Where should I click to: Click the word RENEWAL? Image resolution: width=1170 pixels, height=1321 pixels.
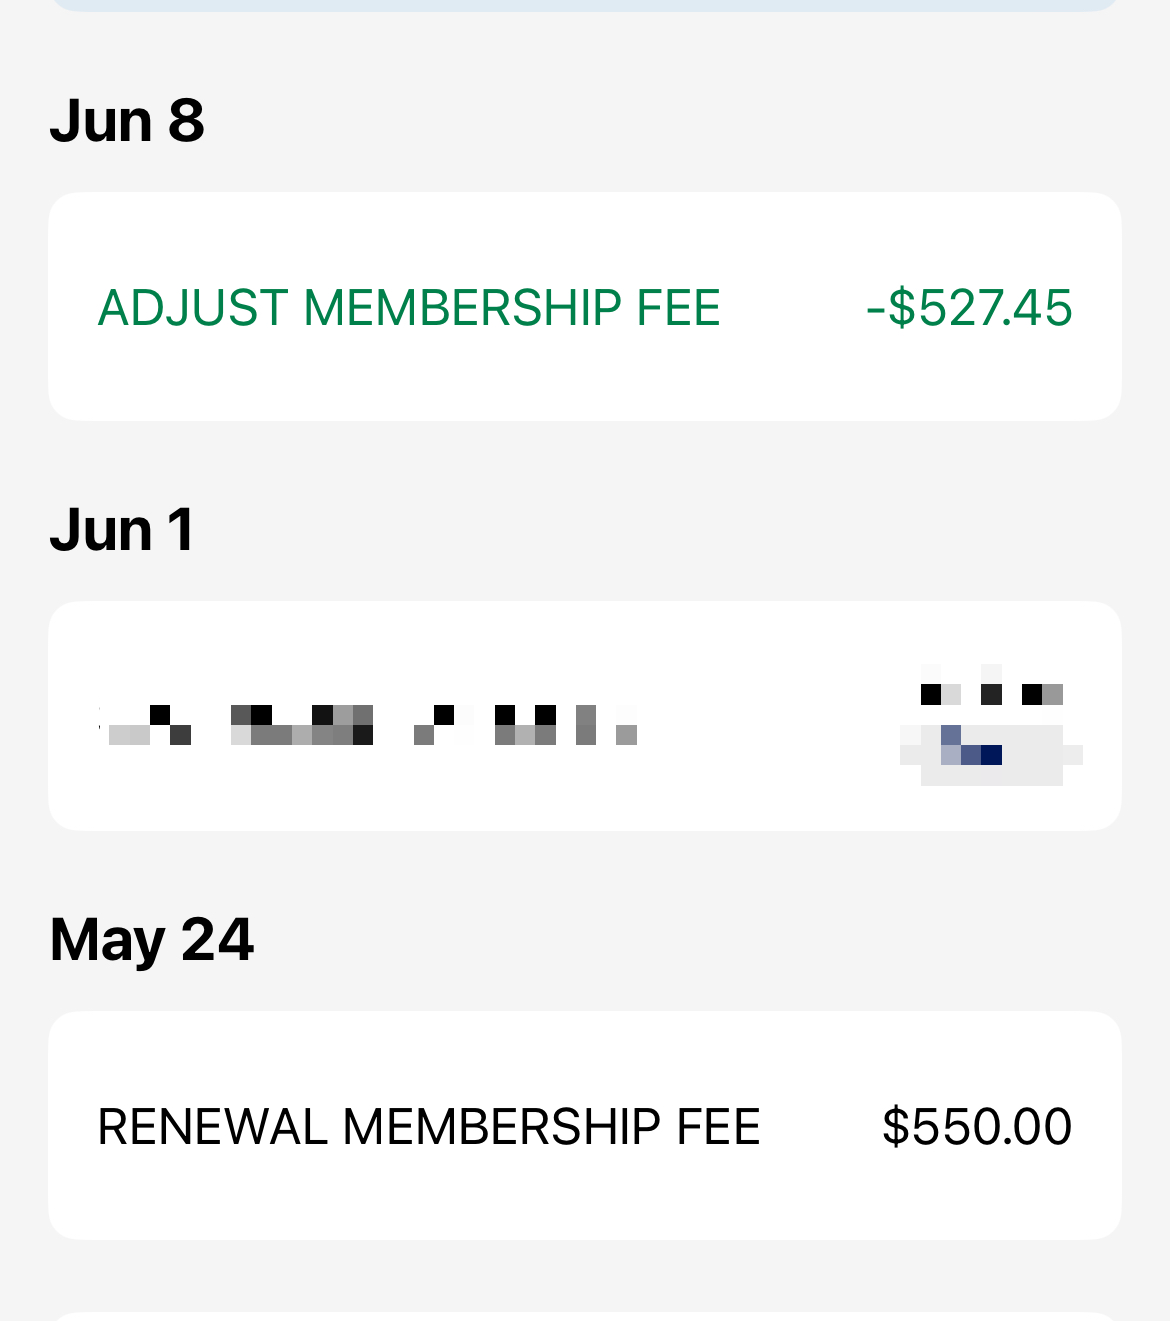coord(212,1127)
